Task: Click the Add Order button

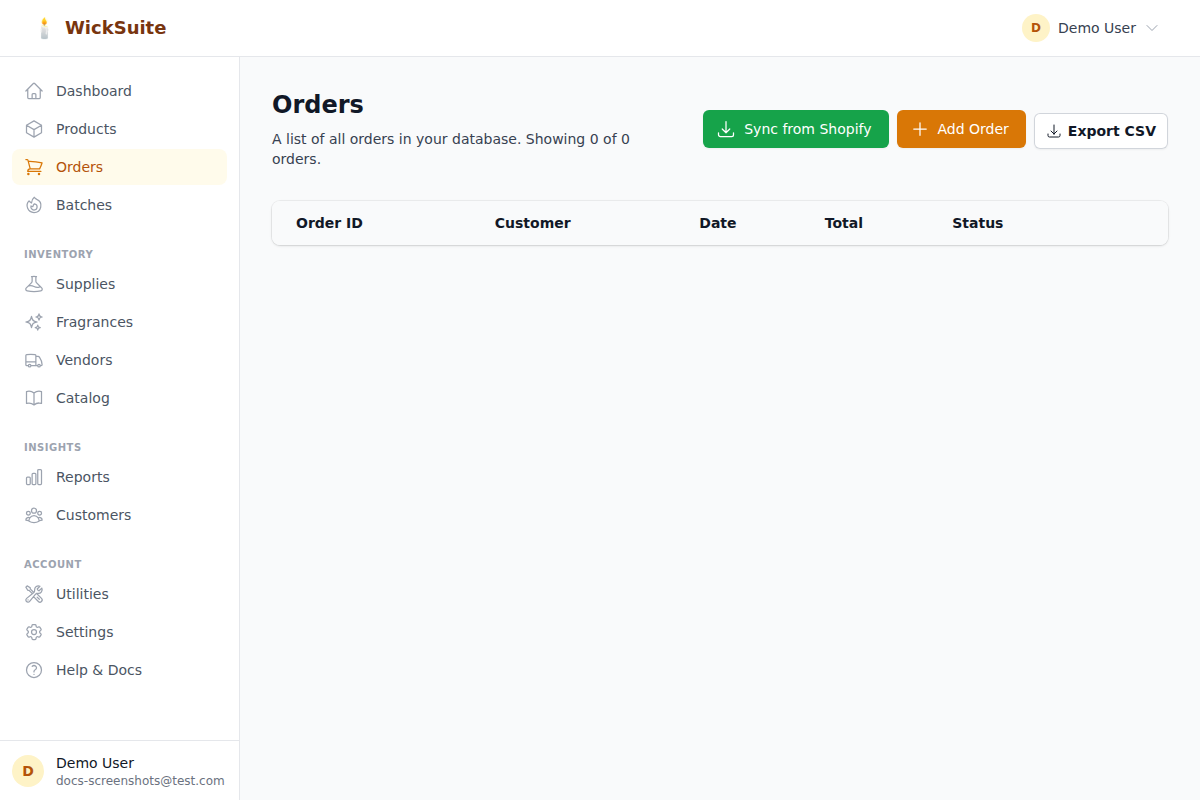Action: (960, 128)
